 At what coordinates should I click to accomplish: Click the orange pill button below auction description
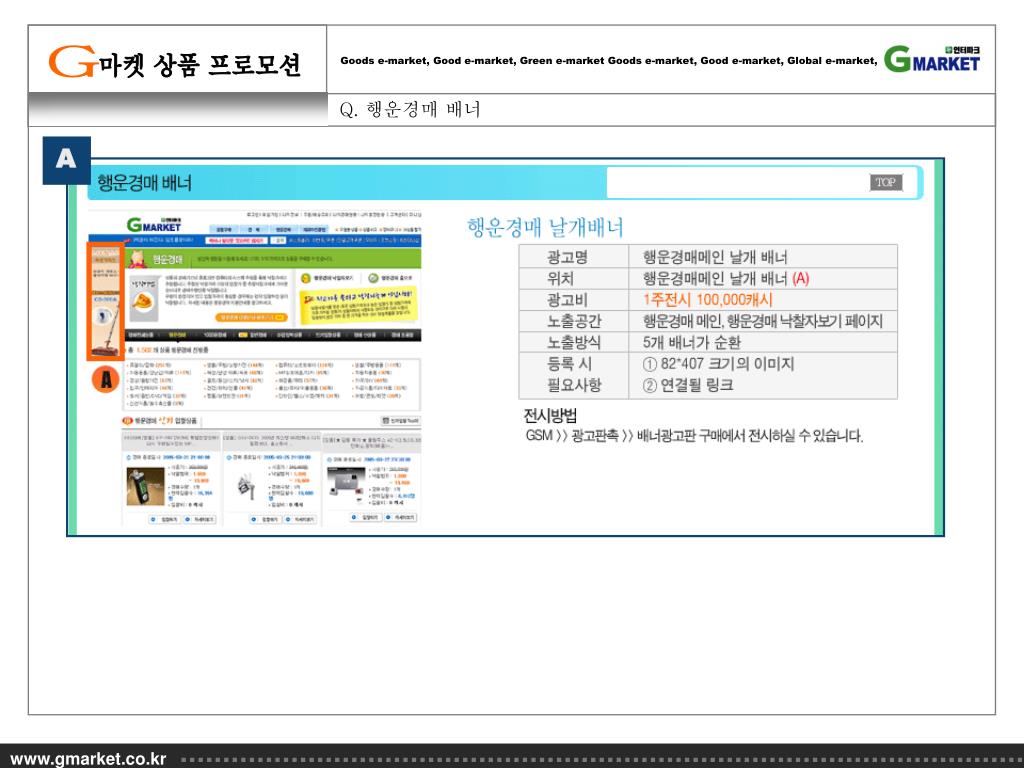pyautogui.click(x=251, y=317)
